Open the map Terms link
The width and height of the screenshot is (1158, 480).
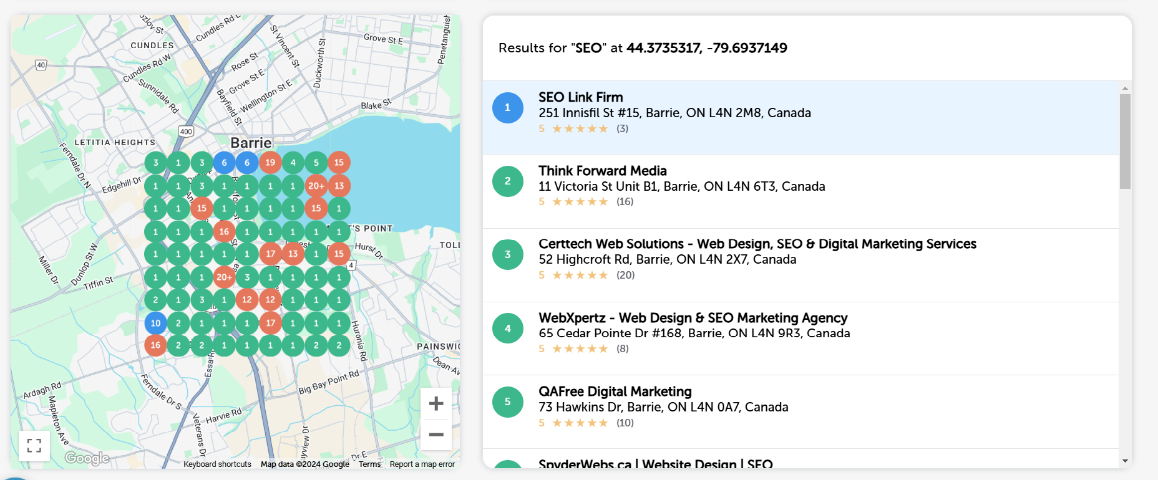[369, 464]
